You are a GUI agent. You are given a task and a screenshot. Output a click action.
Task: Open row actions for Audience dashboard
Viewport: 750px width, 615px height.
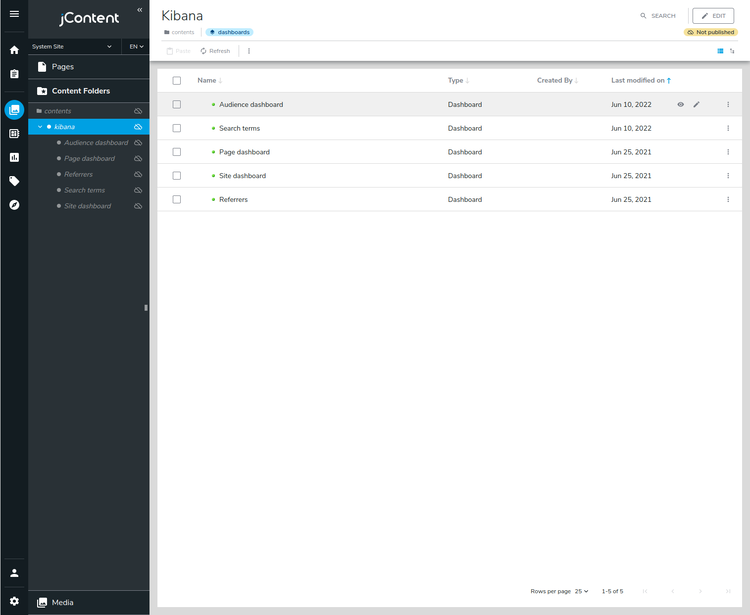[x=728, y=104]
